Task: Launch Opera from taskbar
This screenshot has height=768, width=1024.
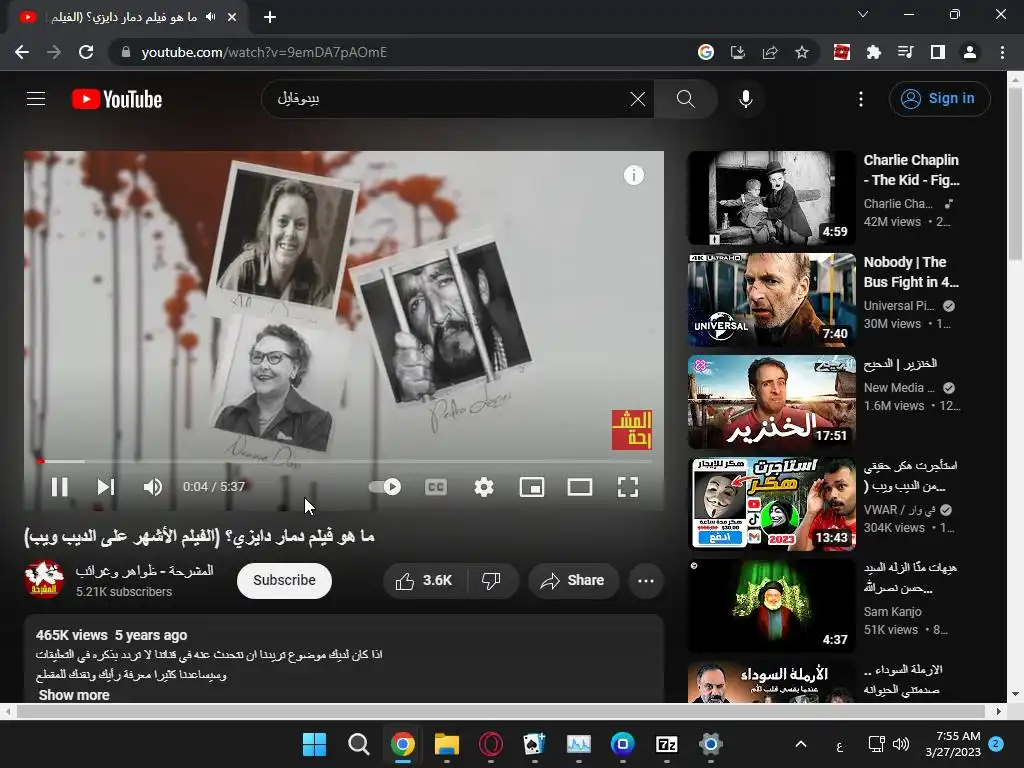Action: tap(491, 744)
